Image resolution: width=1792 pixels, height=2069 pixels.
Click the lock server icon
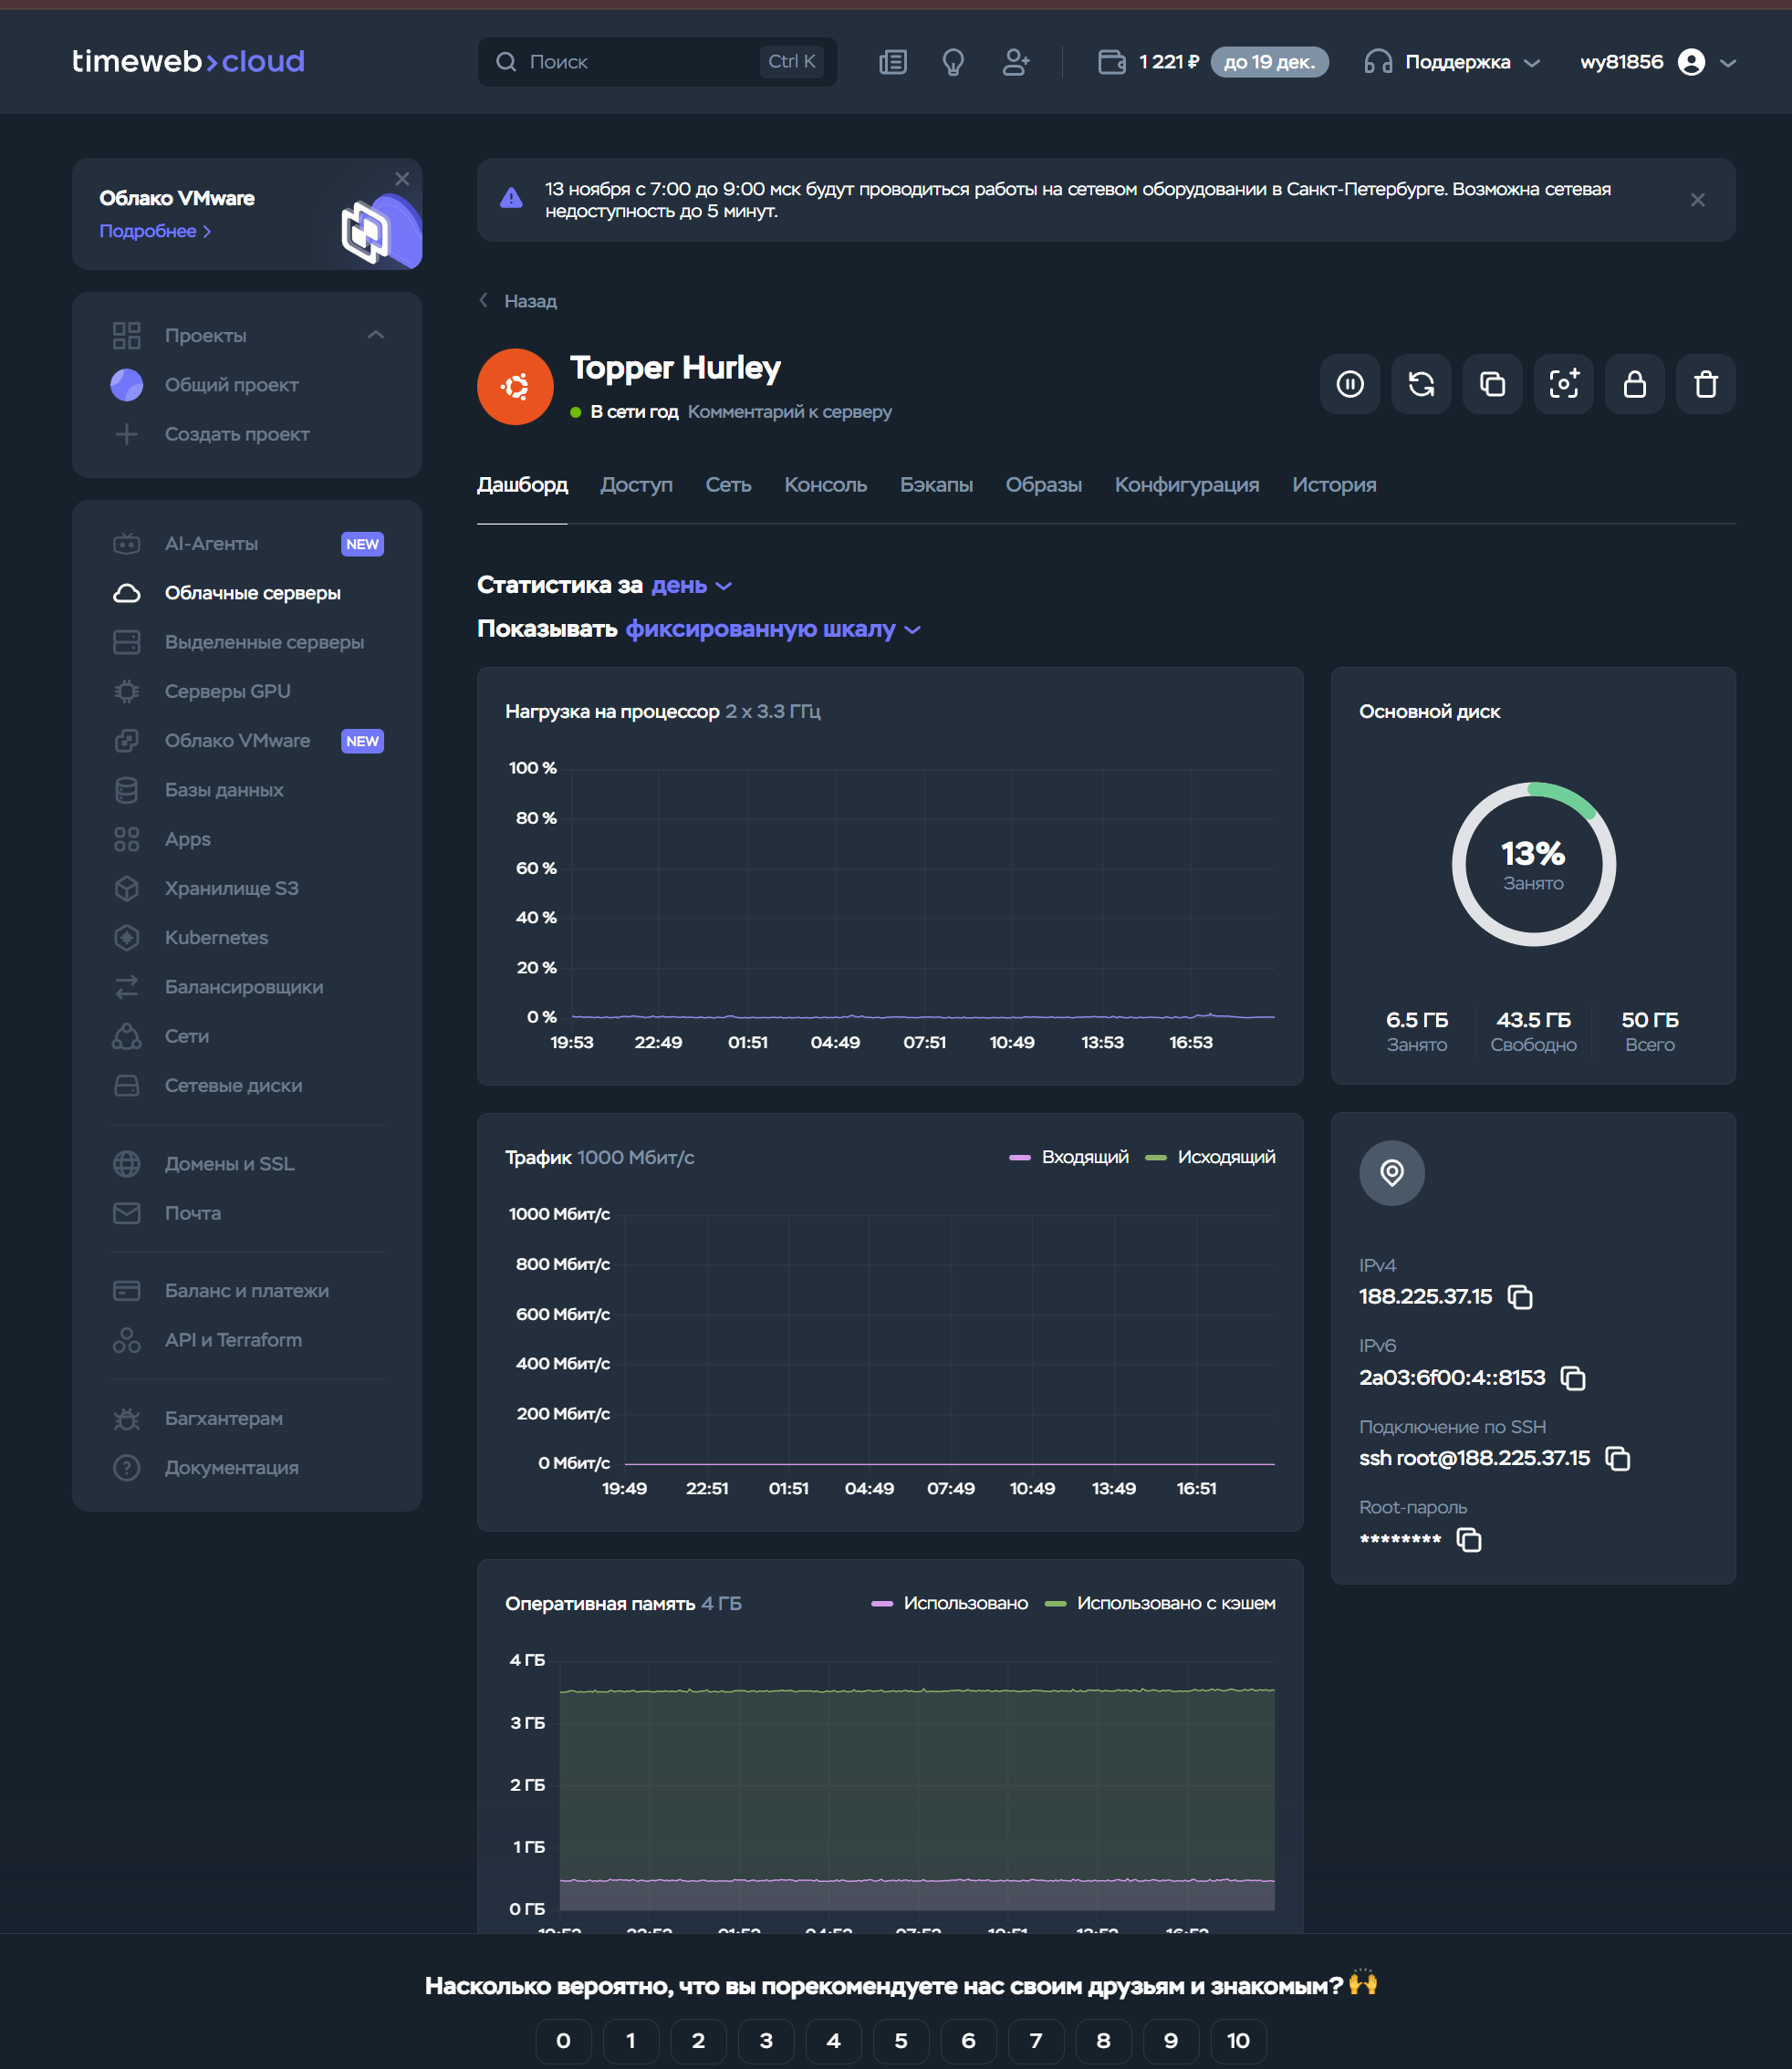1634,384
